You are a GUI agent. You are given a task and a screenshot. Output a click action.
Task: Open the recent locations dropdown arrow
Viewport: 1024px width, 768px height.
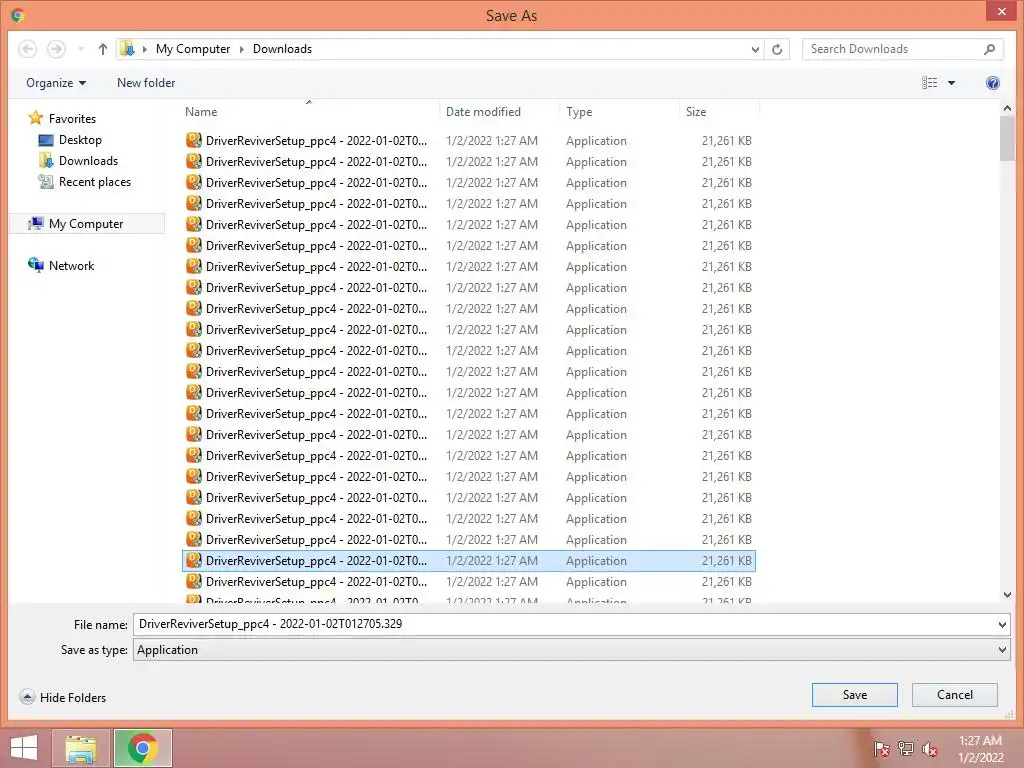pyautogui.click(x=80, y=49)
